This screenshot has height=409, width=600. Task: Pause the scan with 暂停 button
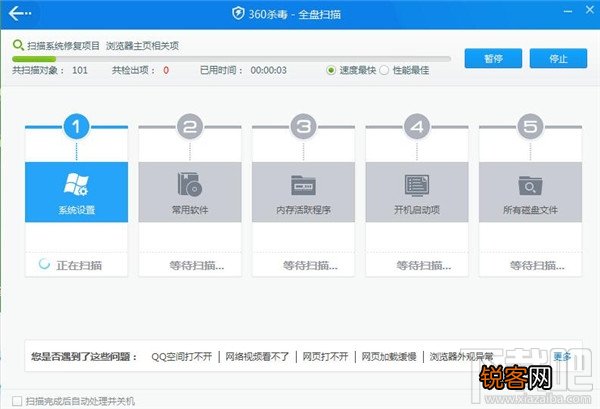point(493,58)
